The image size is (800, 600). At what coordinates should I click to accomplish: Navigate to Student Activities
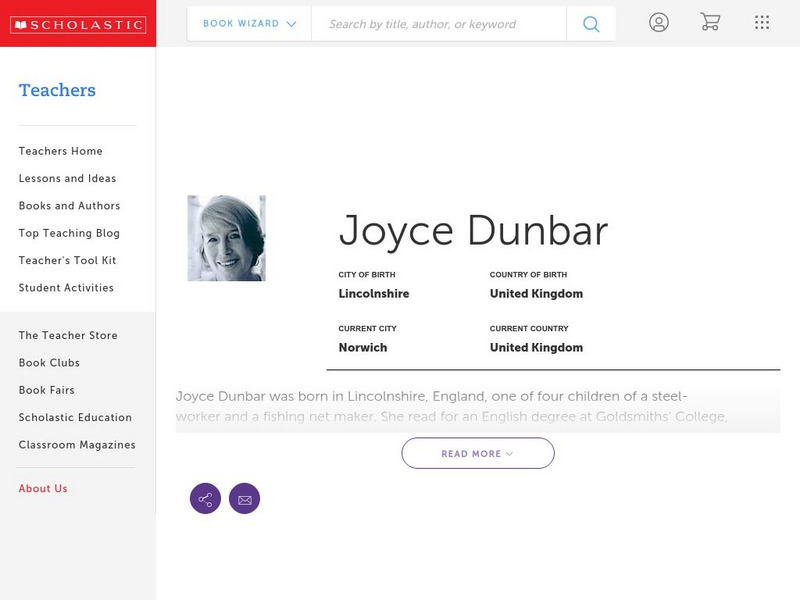[66, 288]
